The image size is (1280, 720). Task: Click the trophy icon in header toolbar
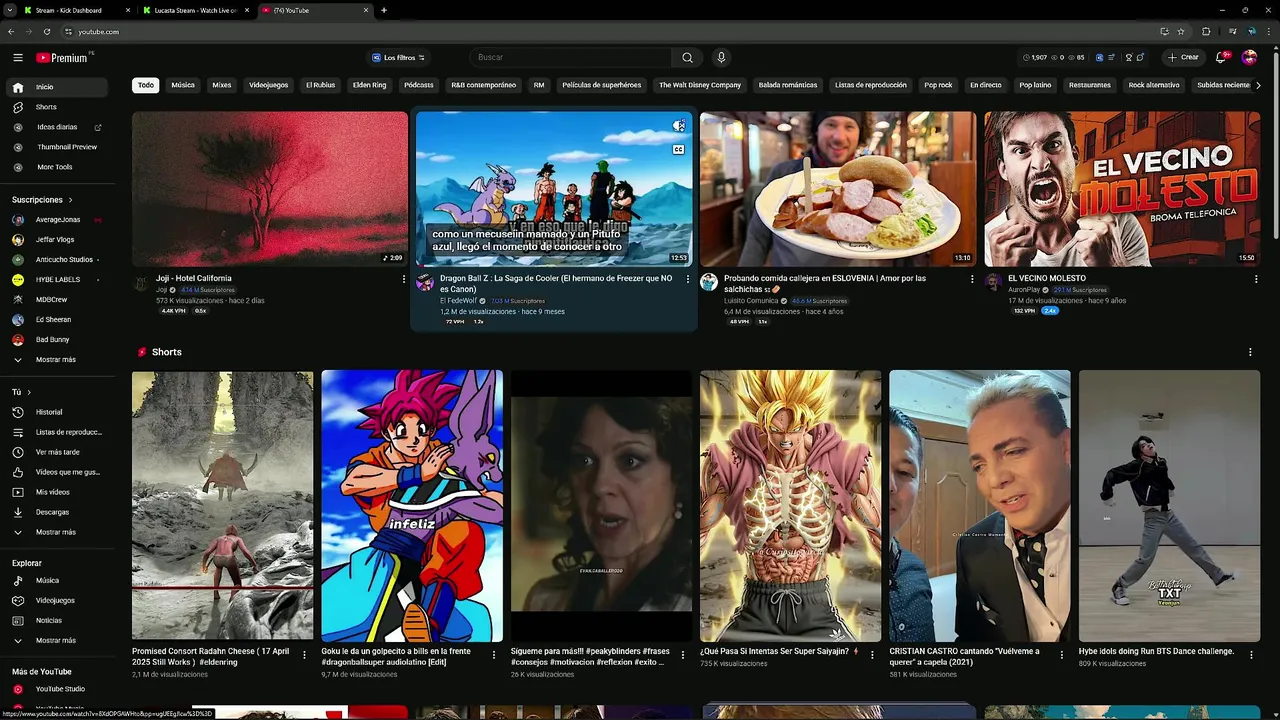[x=1128, y=57]
